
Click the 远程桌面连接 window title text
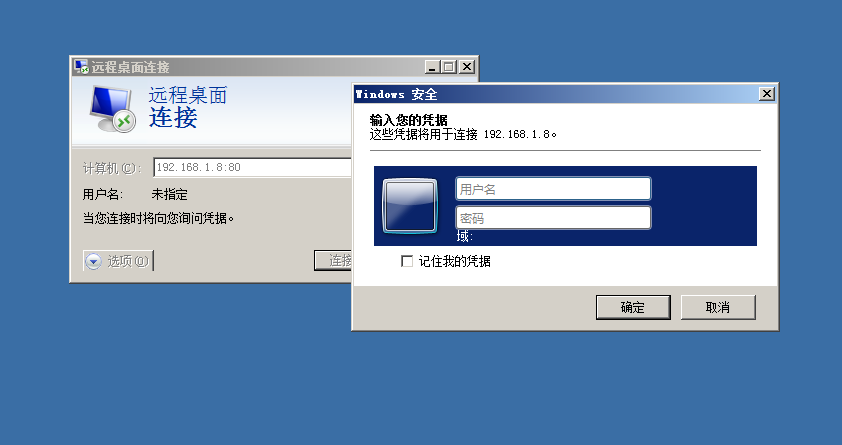tap(130, 67)
